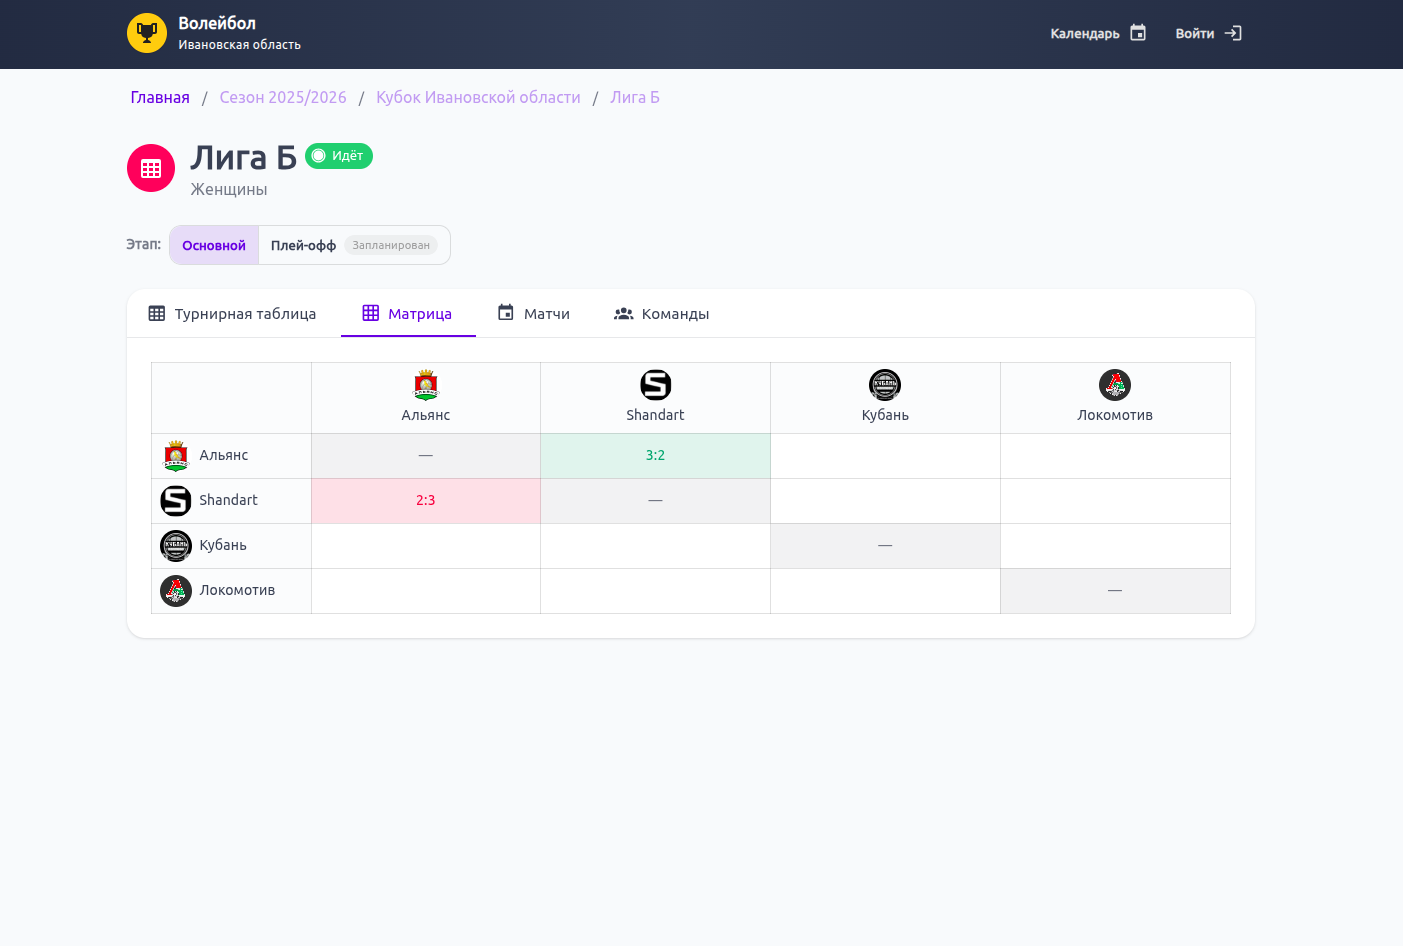Viewport: 1403px width, 946px height.
Task: Go to Главная breadcrumb link
Action: [x=160, y=98]
